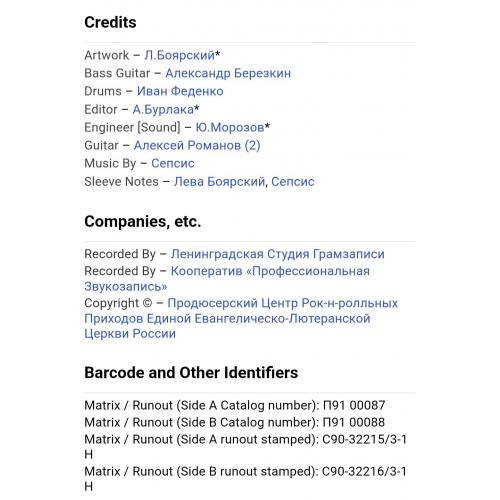Viewport: 500px width, 500px height.
Task: Click Barcode and Other Identifiers heading
Action: click(191, 373)
